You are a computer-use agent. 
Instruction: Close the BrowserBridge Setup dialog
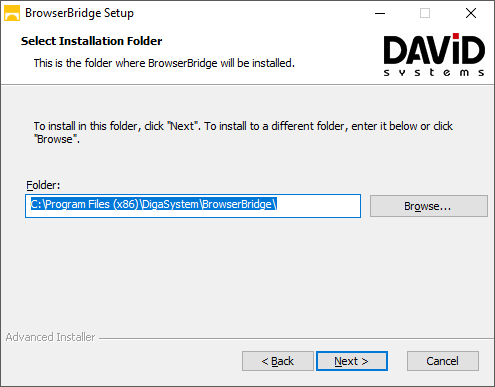point(471,13)
